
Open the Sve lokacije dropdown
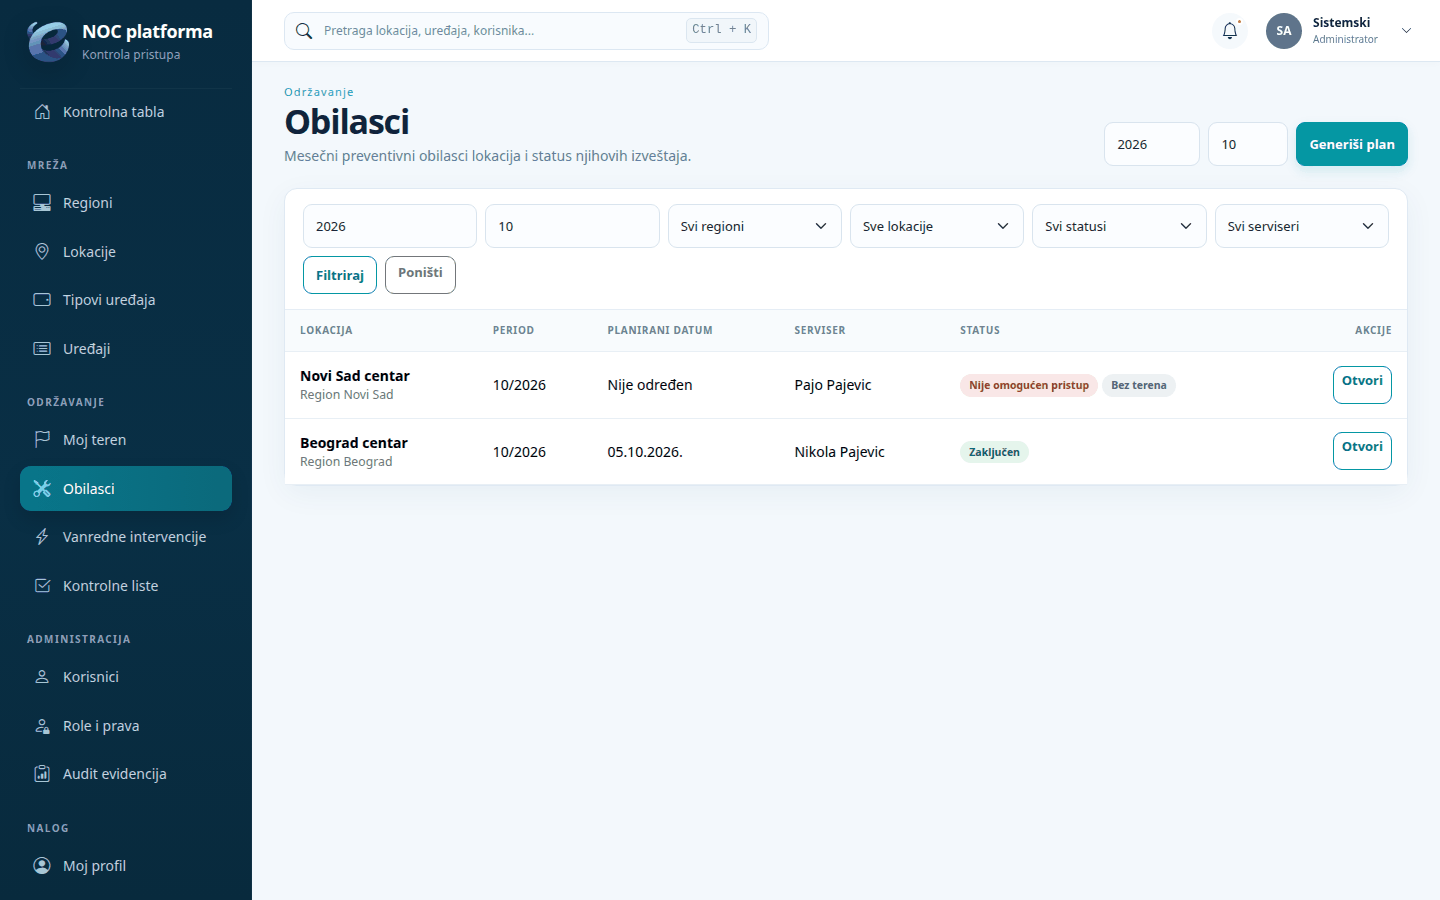pos(937,226)
